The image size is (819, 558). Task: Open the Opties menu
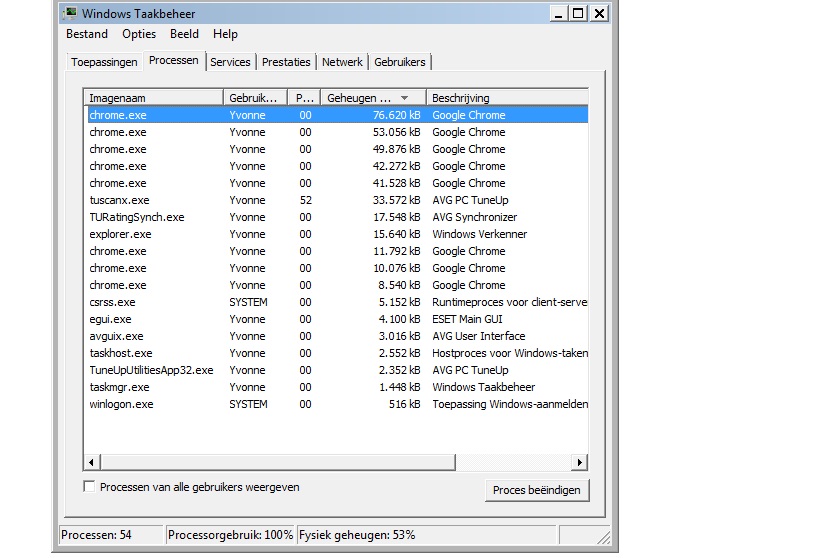[x=139, y=34]
